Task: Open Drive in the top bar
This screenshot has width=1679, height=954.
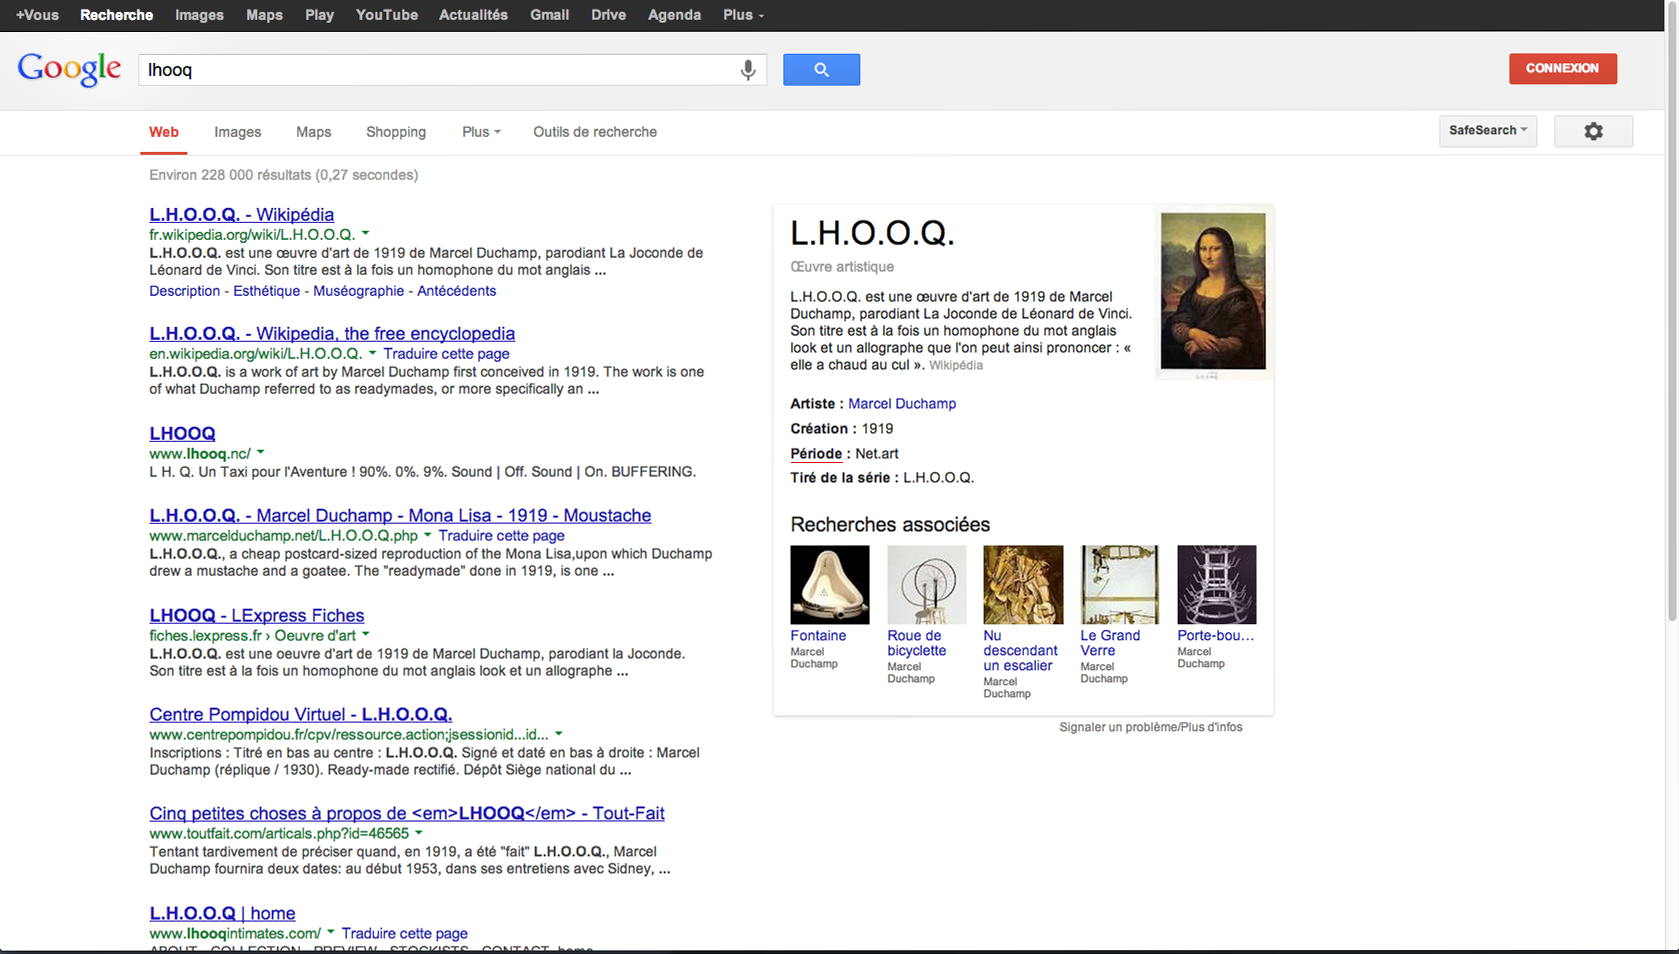Action: (608, 15)
